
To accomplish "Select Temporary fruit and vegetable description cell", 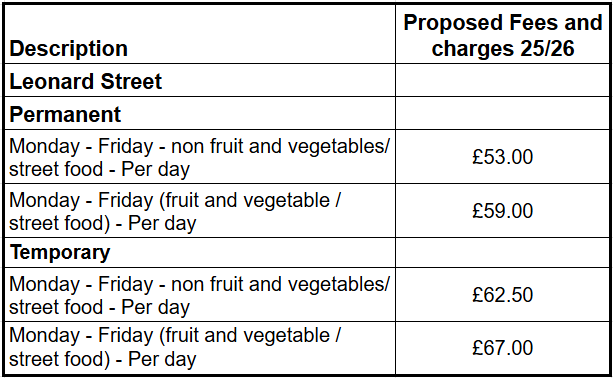I will [200, 348].
